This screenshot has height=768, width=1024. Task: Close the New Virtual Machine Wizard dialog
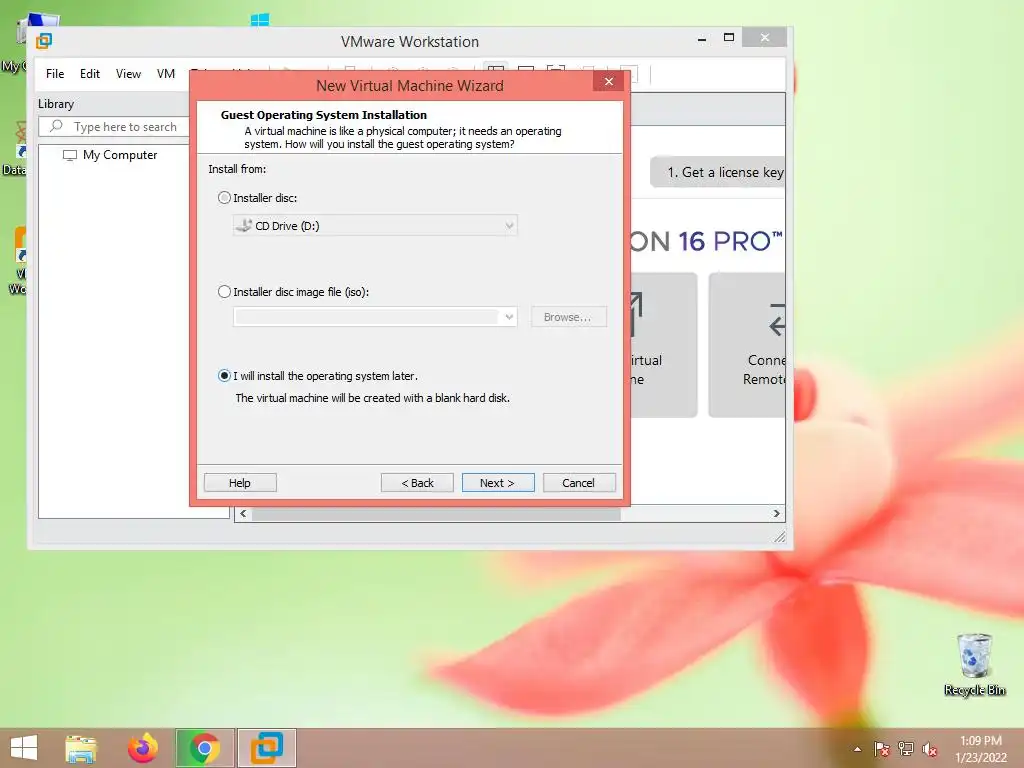(x=609, y=82)
